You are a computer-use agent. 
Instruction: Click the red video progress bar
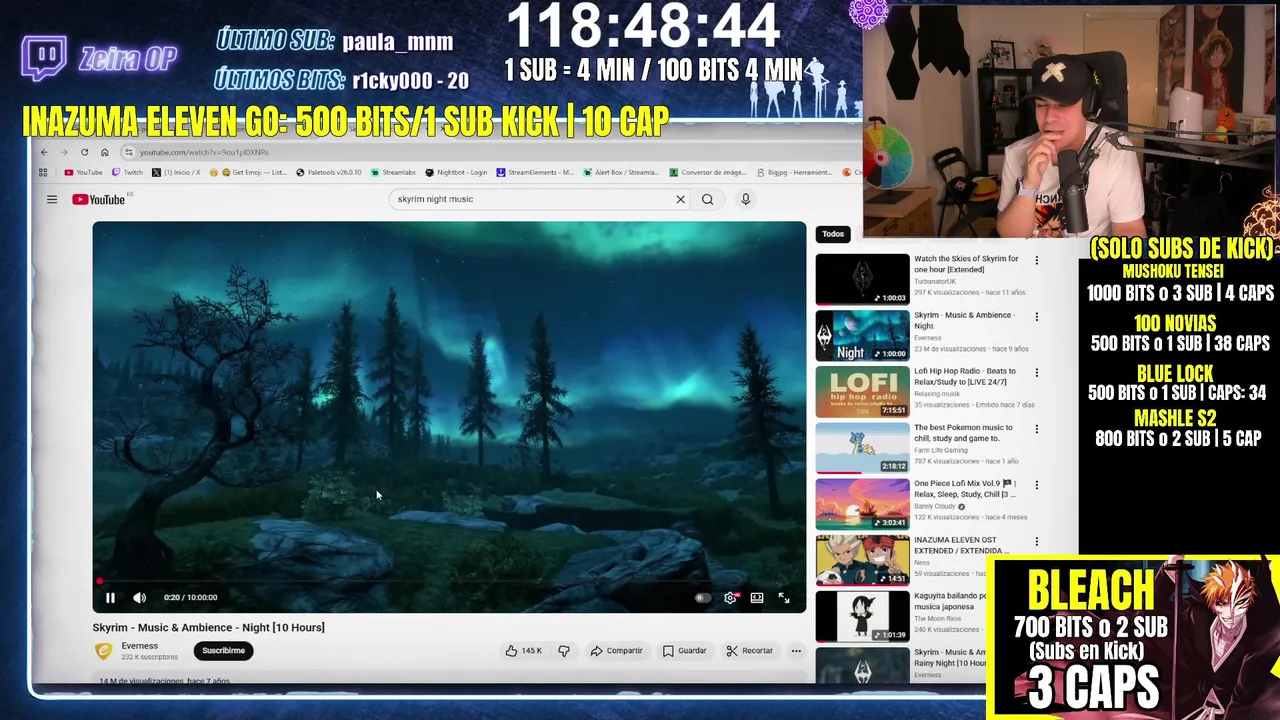click(x=449, y=581)
